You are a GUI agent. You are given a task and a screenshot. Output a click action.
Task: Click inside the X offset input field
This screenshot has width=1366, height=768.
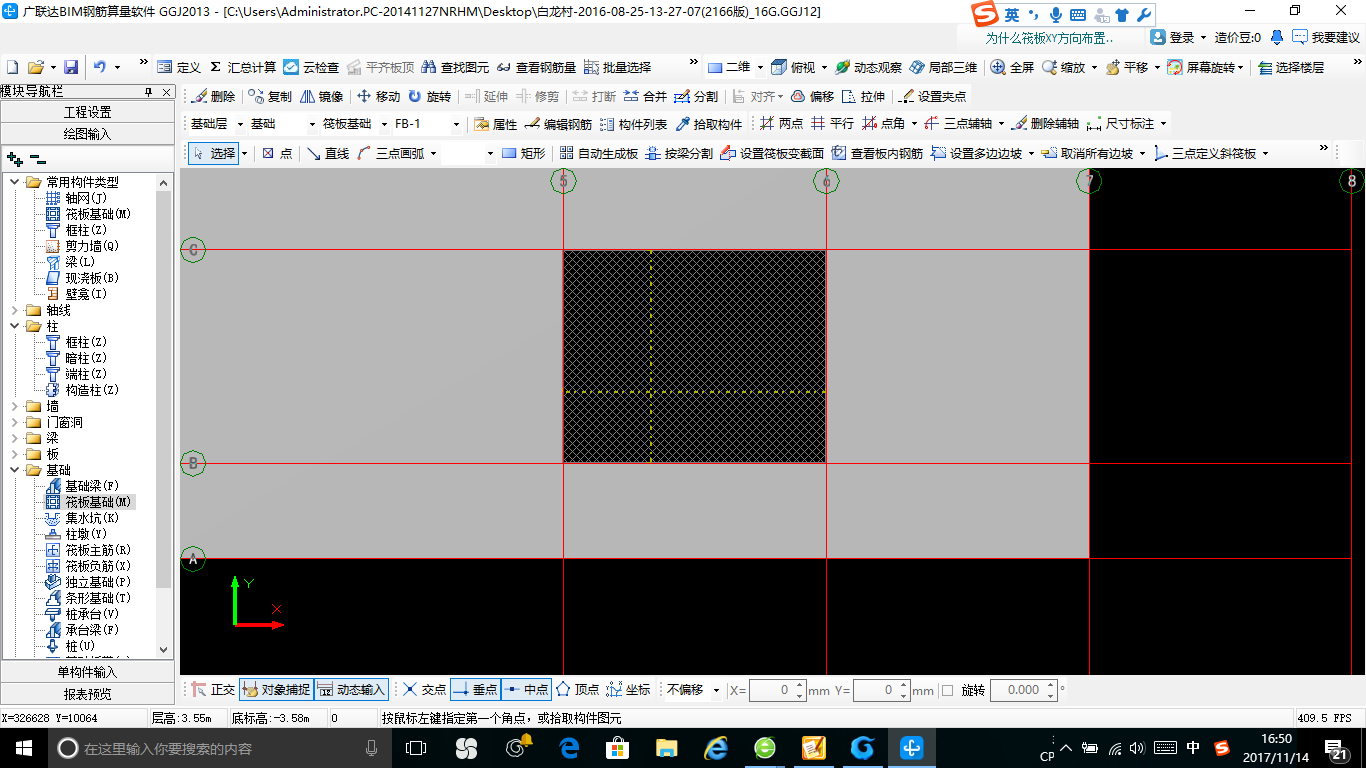[773, 690]
